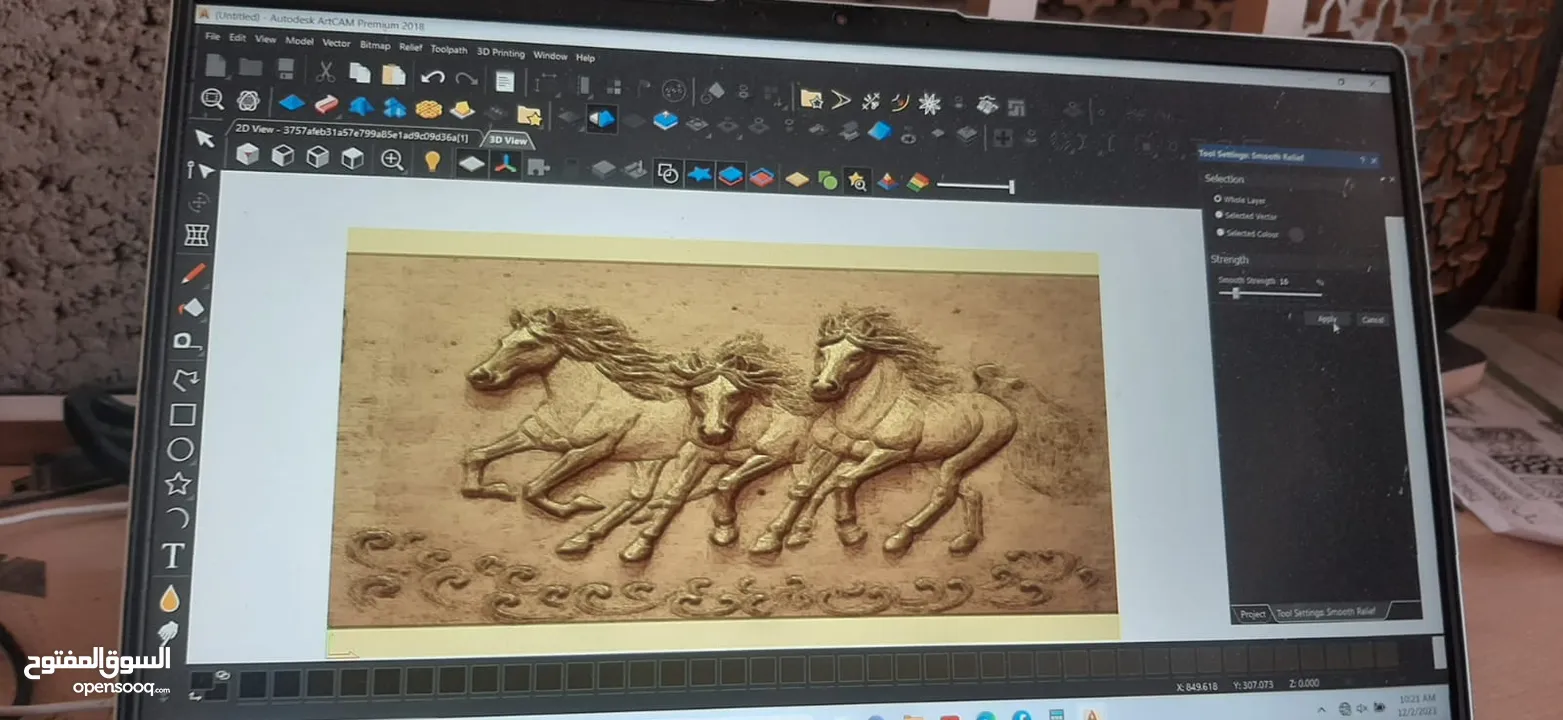Open the Transform grid envelope tool
1563x720 pixels.
[x=197, y=235]
